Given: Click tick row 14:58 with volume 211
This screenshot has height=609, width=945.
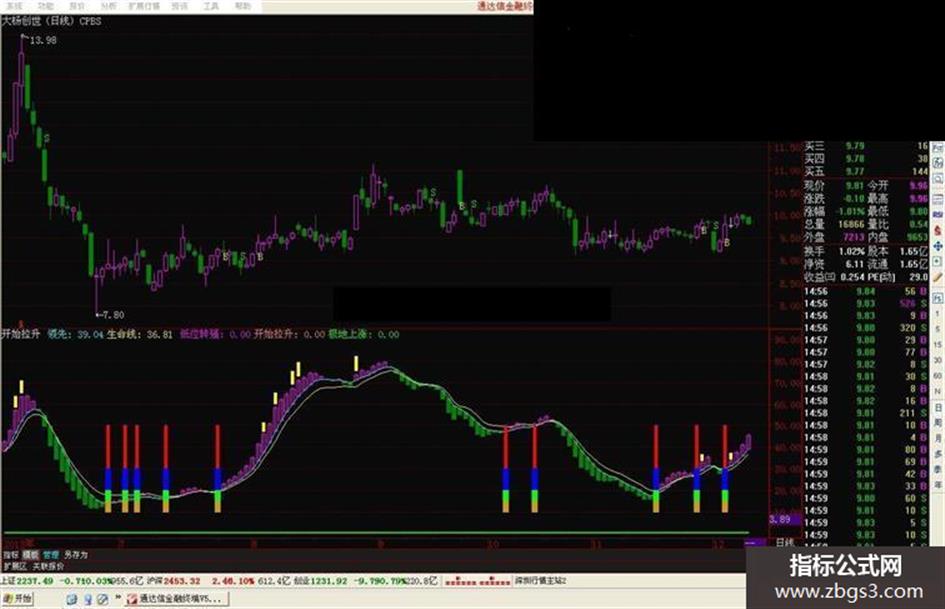Looking at the screenshot, I should [866, 413].
